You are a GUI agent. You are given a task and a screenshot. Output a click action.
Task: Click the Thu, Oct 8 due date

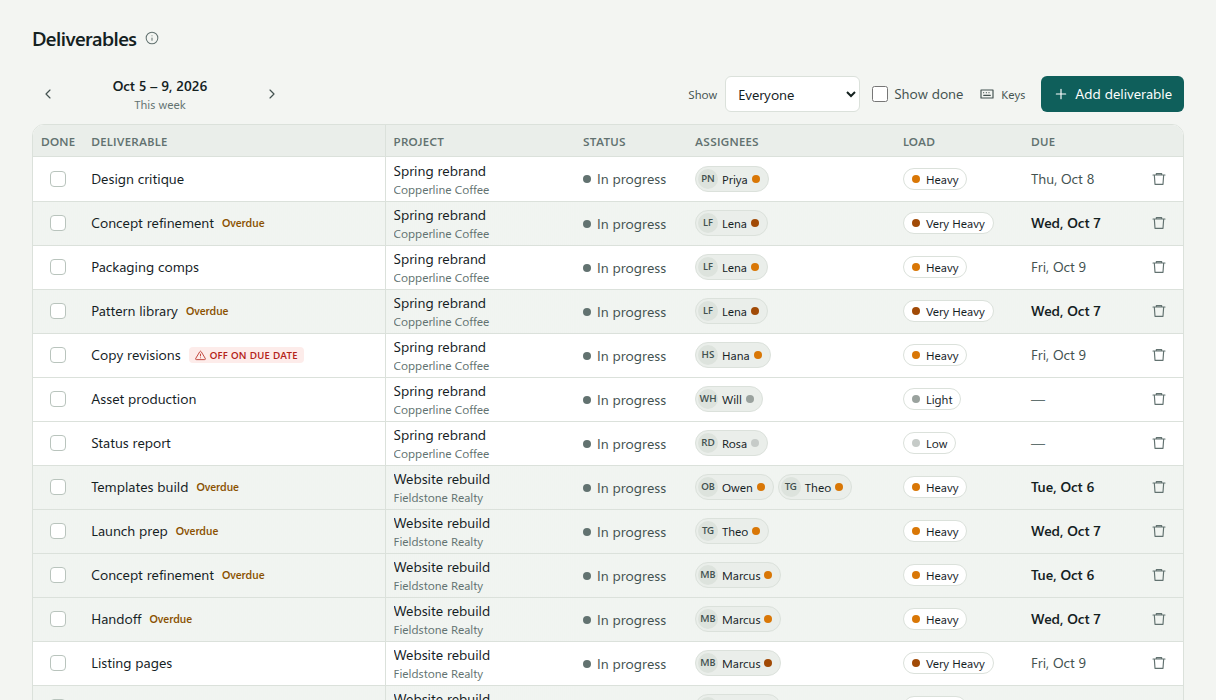pos(1063,179)
